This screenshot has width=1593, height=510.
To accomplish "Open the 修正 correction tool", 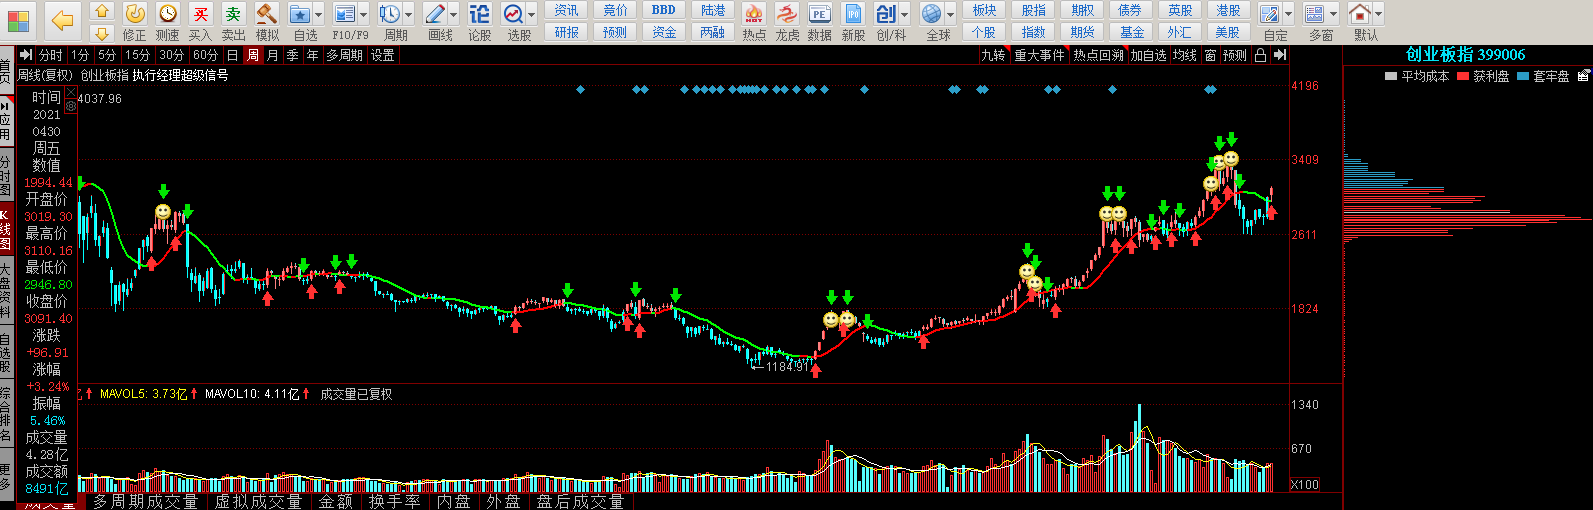I will [x=135, y=13].
